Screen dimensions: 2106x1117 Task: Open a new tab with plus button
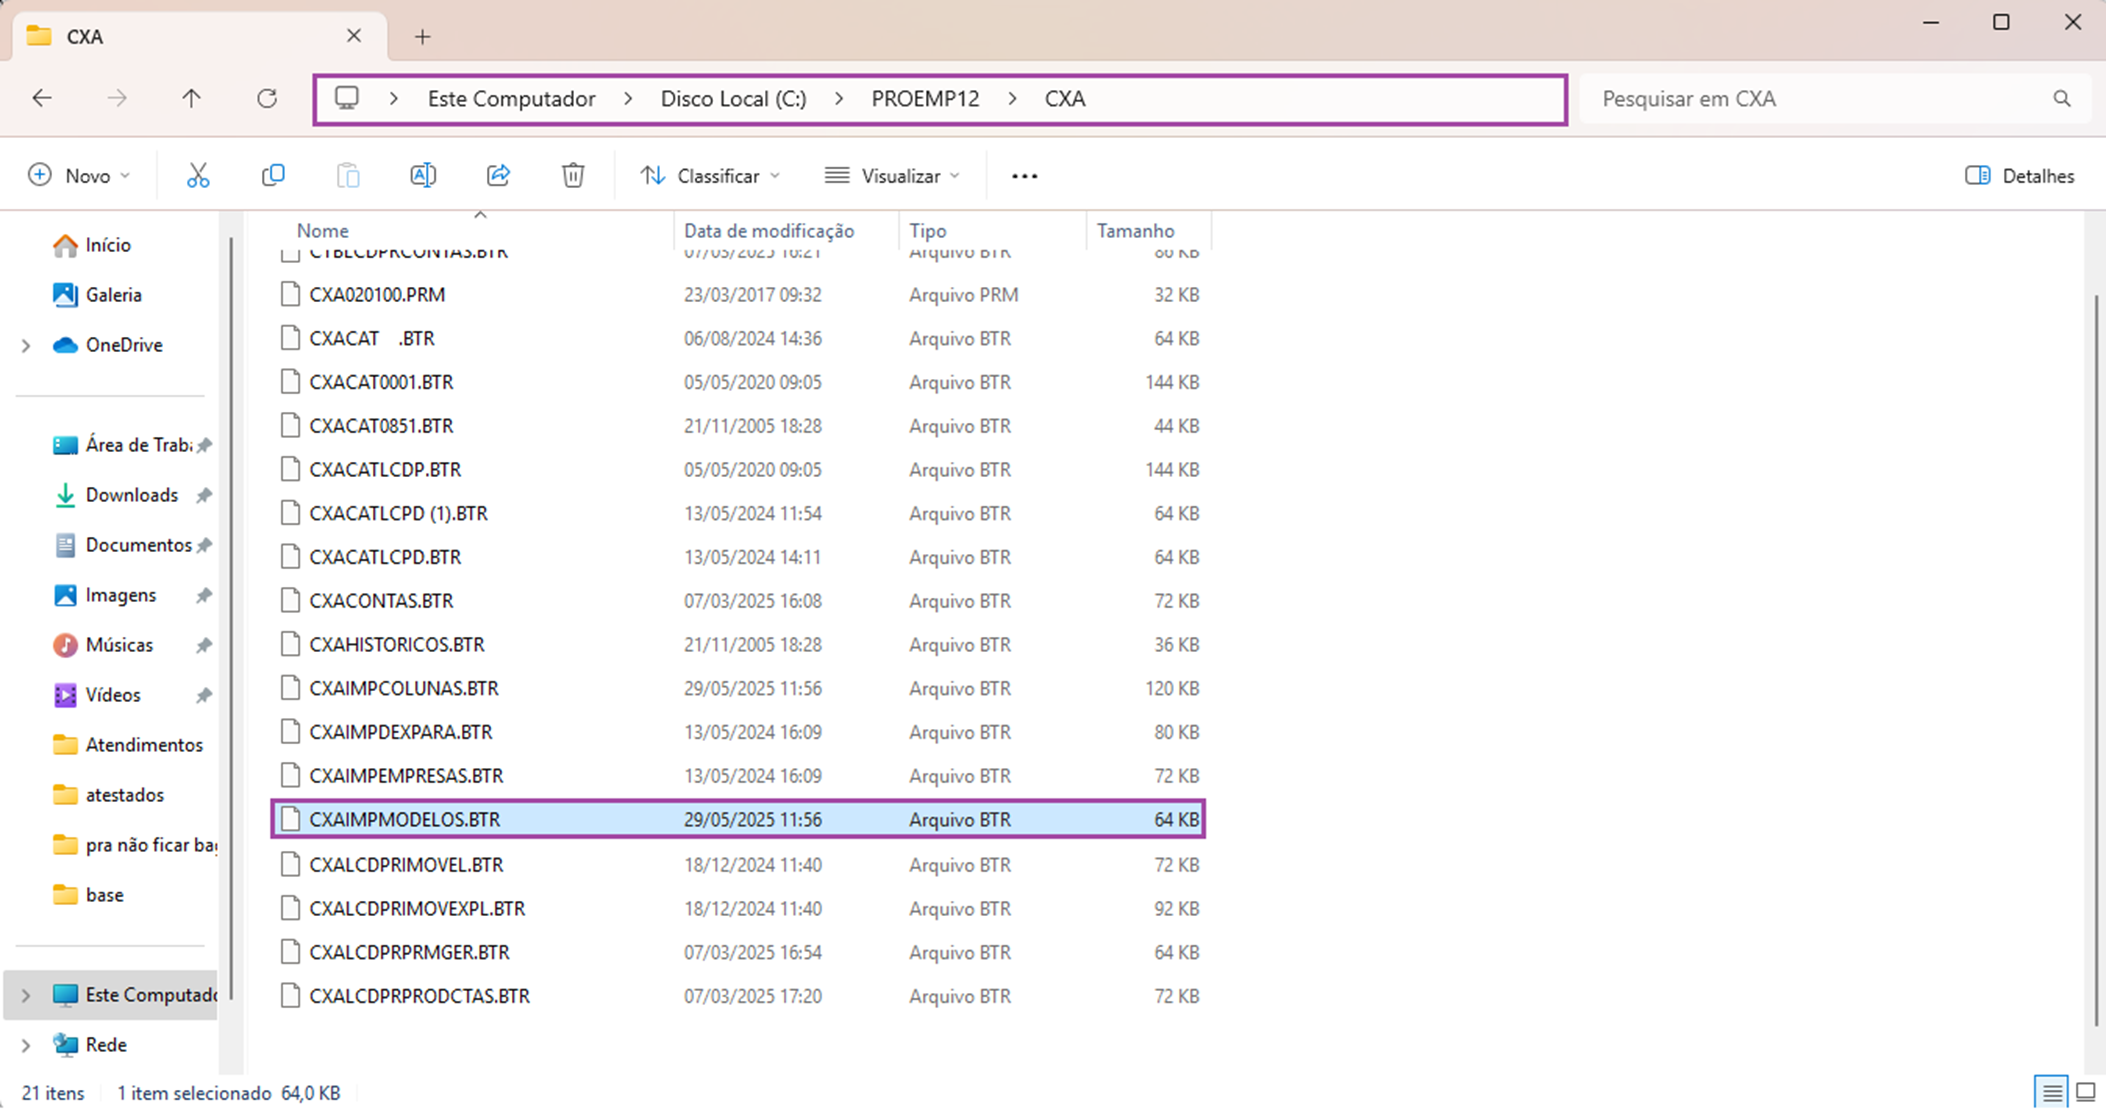point(422,37)
